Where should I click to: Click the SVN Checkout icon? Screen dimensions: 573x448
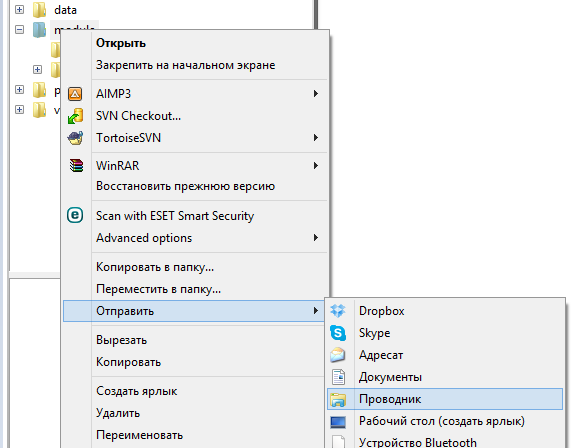click(x=76, y=116)
